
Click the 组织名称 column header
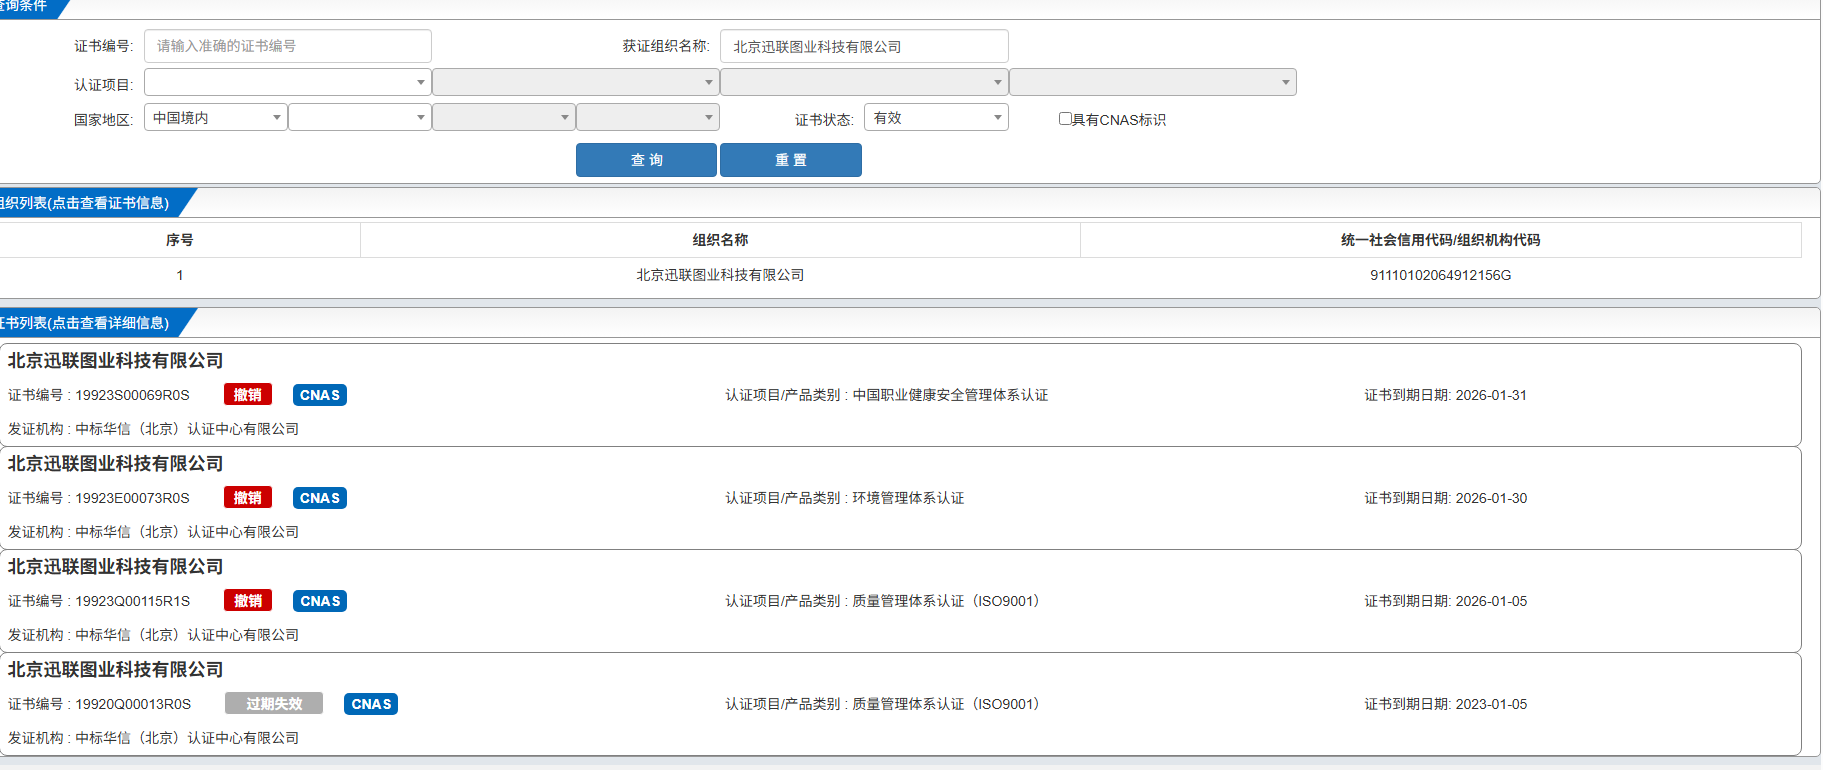[x=720, y=240]
